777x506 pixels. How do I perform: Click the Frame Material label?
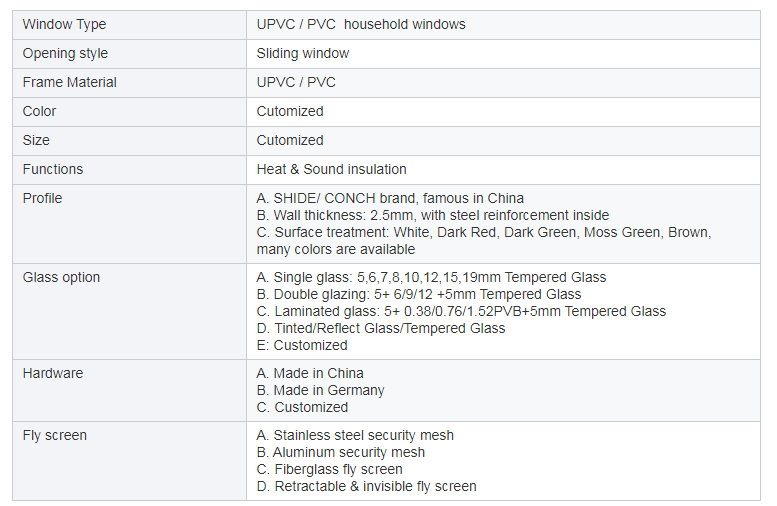(70, 82)
